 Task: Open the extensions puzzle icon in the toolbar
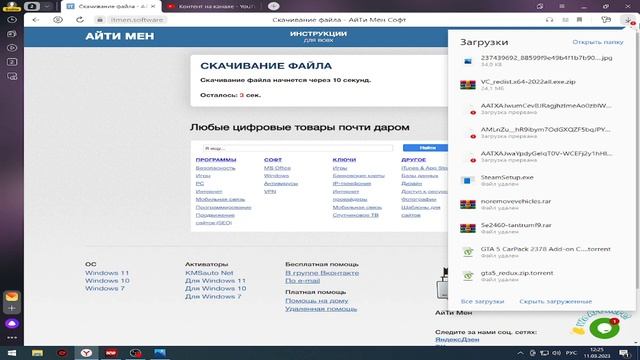point(606,20)
